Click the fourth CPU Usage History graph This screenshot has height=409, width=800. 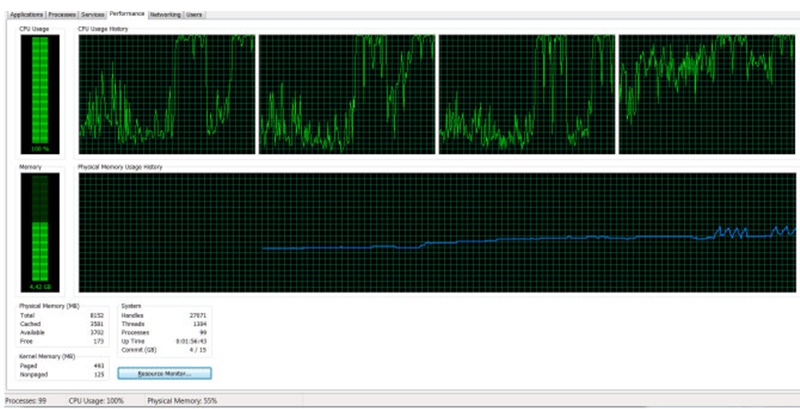[706, 94]
